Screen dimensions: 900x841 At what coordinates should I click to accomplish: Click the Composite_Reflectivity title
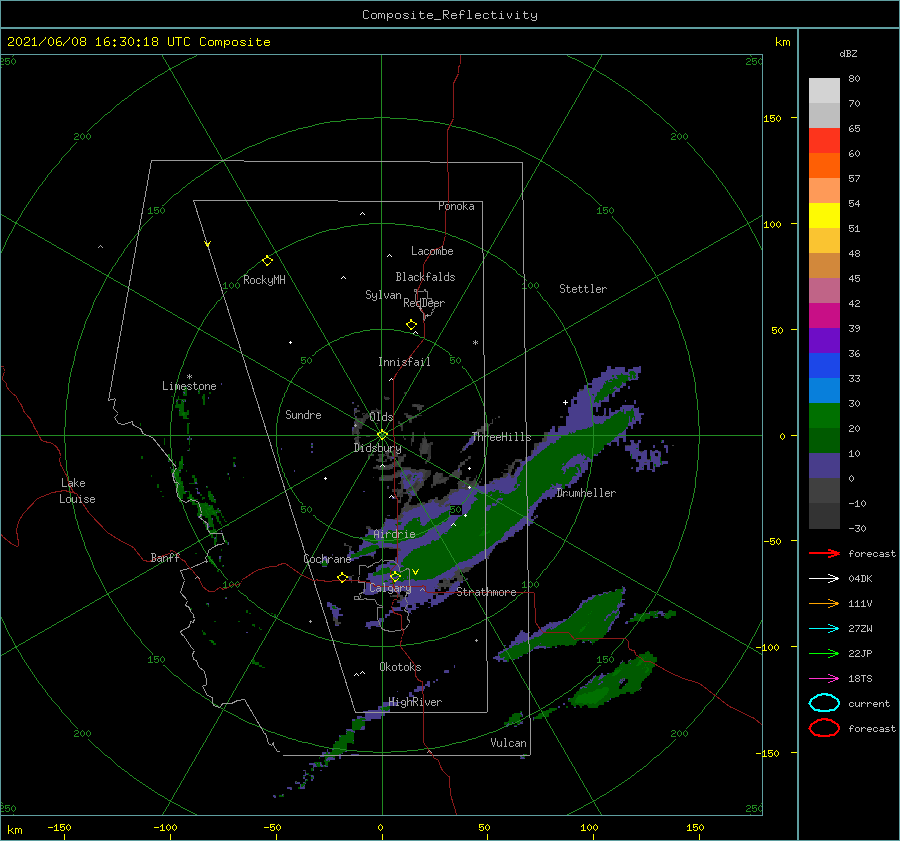450,15
